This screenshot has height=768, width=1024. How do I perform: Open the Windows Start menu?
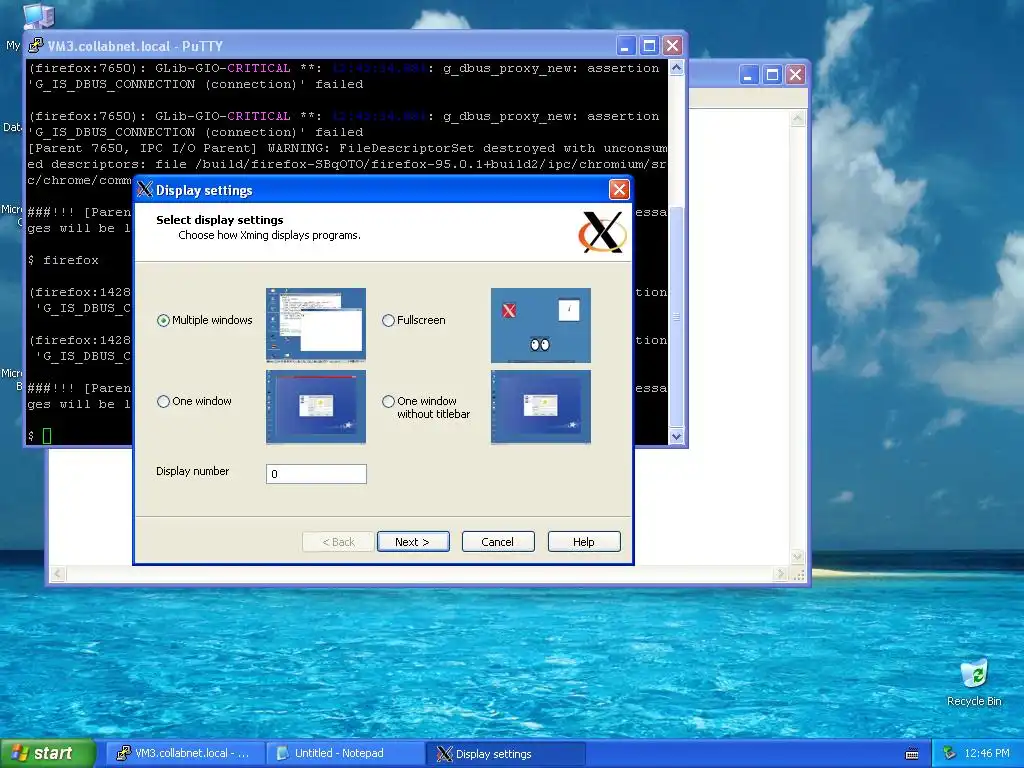click(x=47, y=753)
